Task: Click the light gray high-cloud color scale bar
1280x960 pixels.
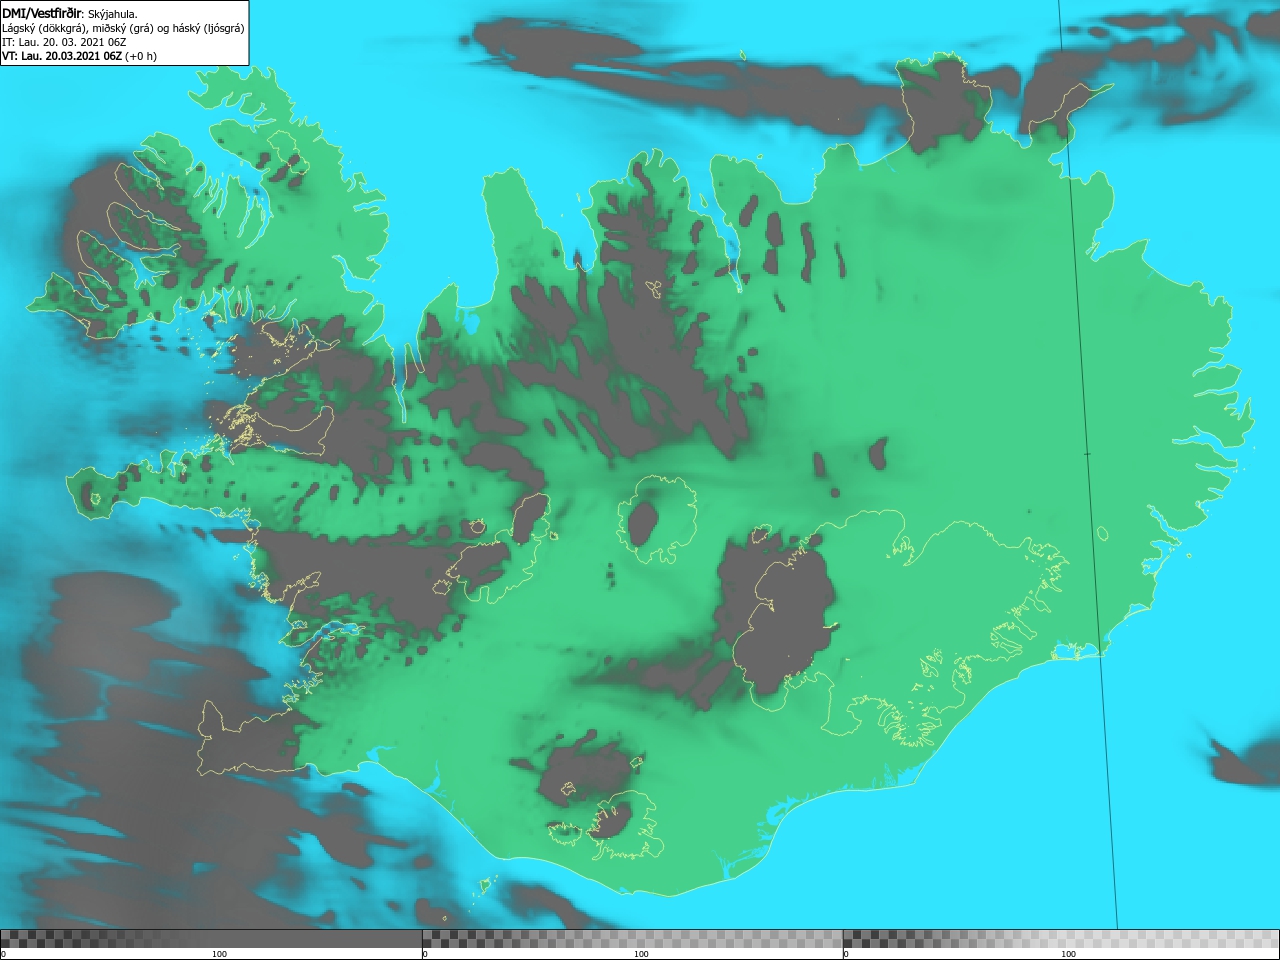Action: [x=1061, y=938]
